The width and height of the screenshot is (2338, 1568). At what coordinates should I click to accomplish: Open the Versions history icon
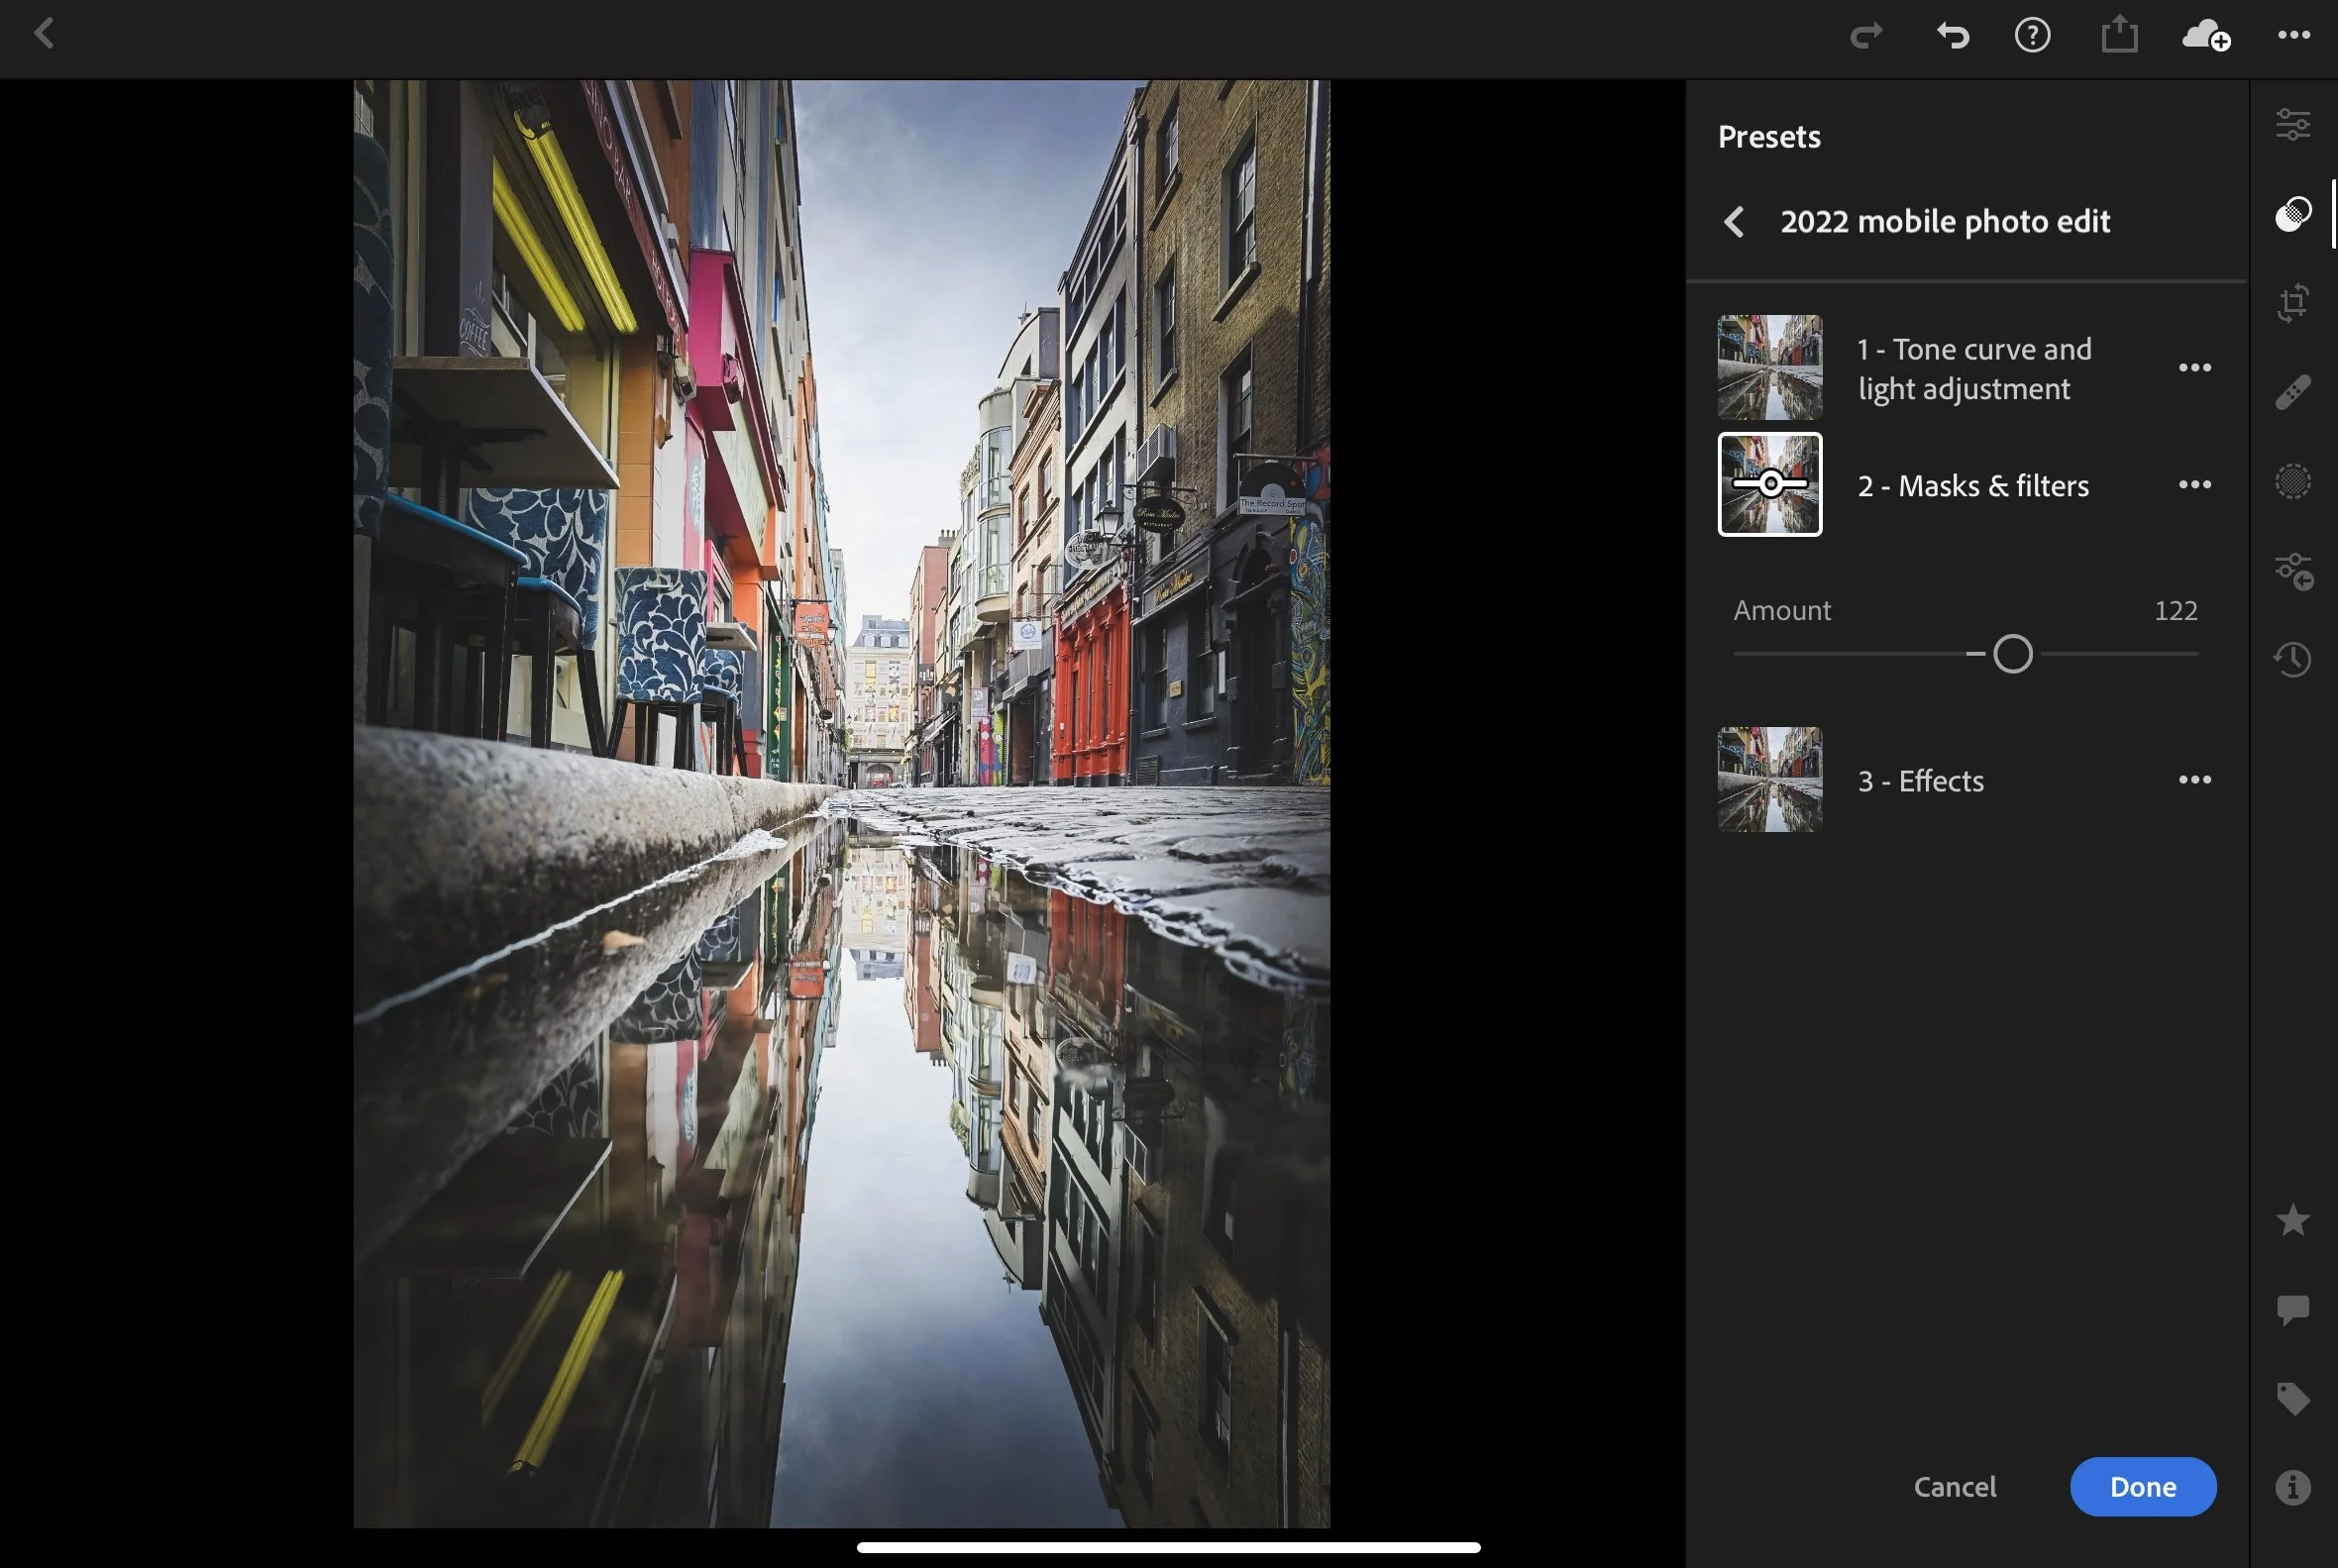[x=2292, y=659]
